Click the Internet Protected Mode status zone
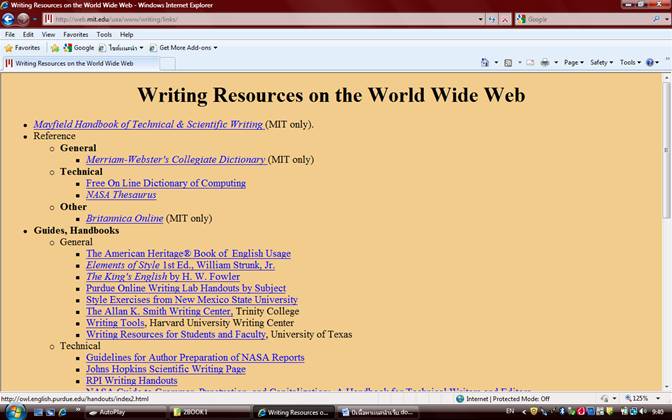 pyautogui.click(x=504, y=399)
